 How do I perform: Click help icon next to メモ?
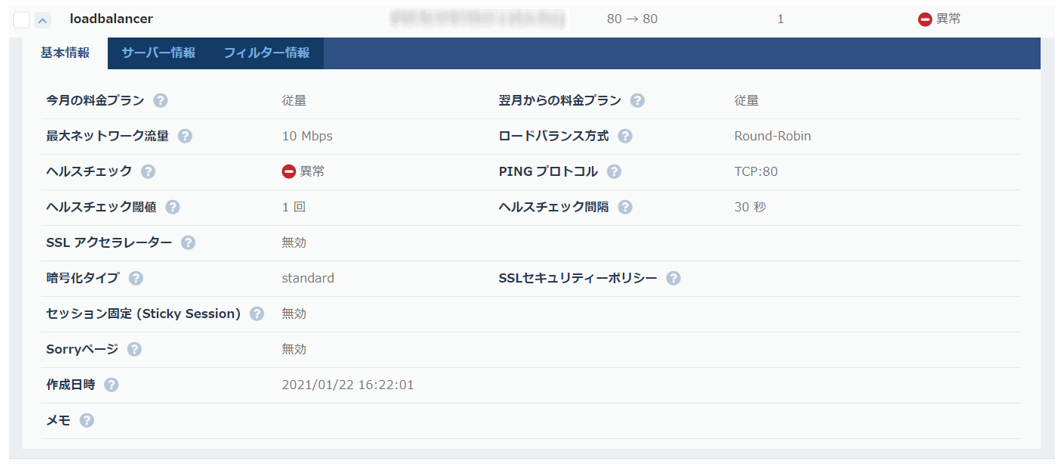[x=87, y=421]
